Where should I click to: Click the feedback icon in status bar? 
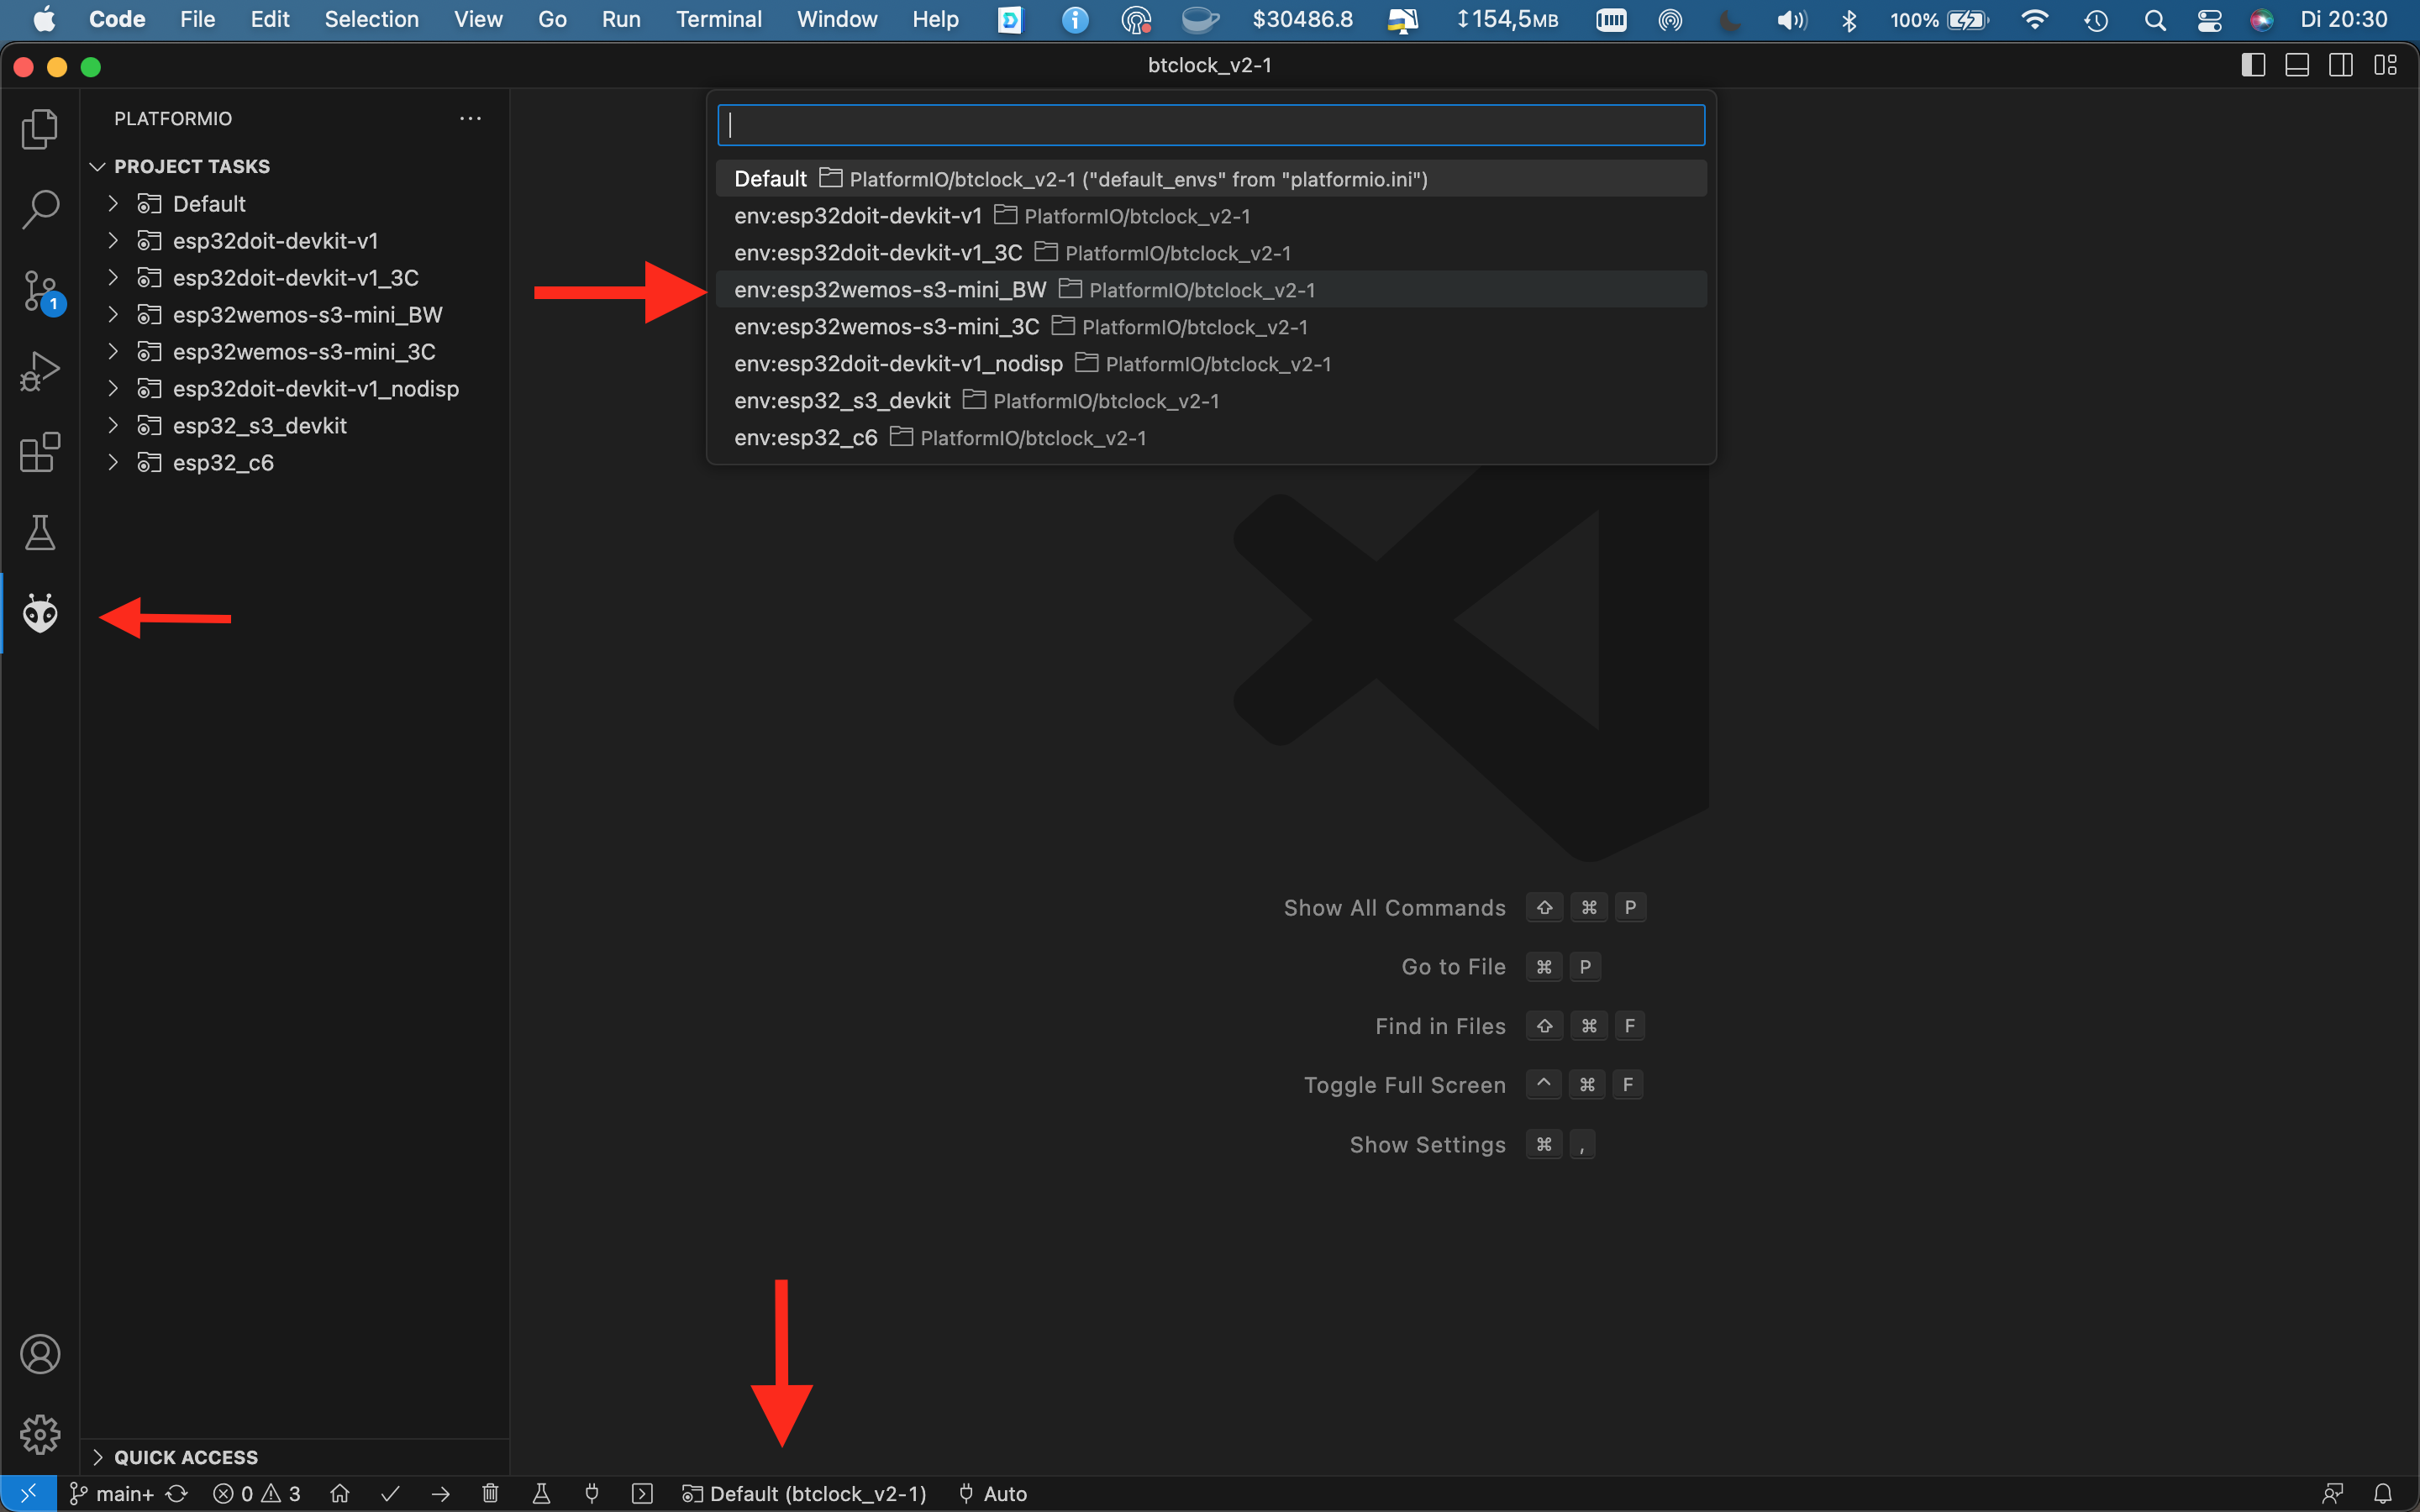[x=2333, y=1493]
